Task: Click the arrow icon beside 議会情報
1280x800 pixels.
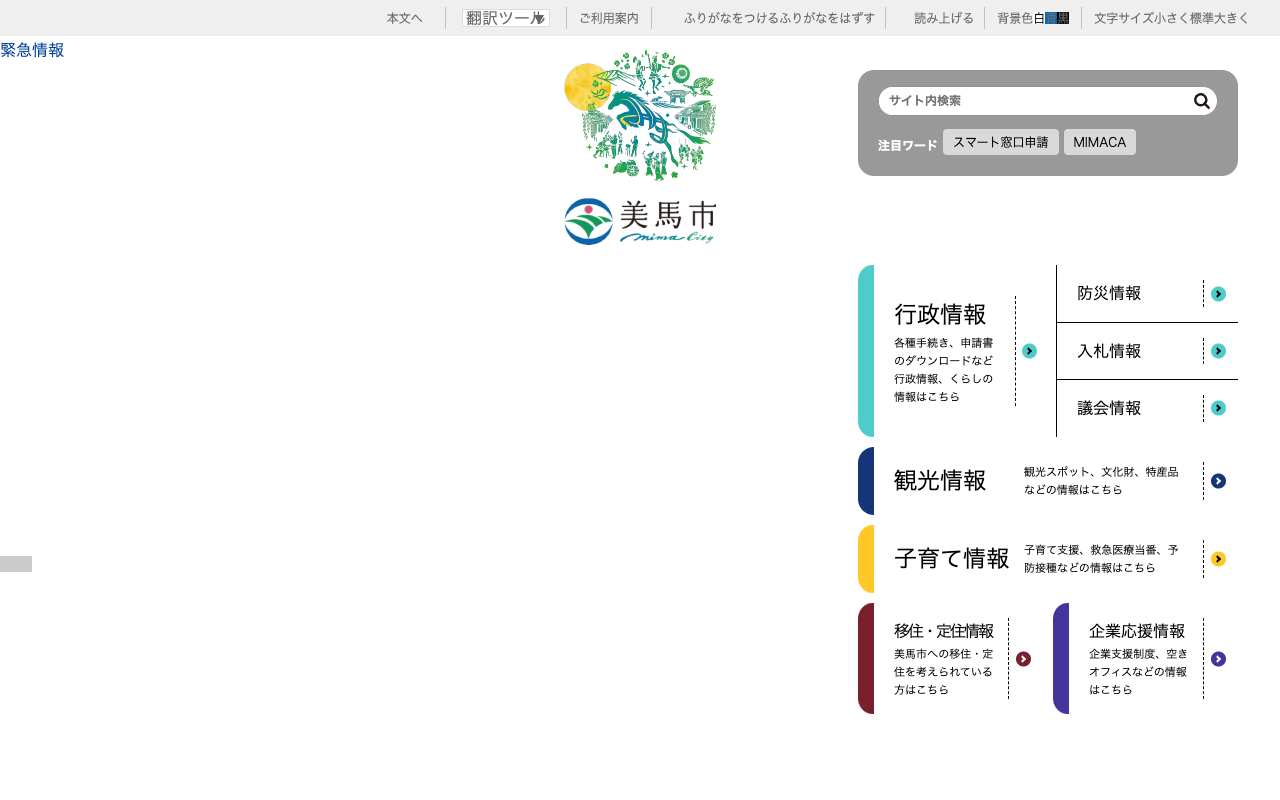Action: (x=1218, y=408)
